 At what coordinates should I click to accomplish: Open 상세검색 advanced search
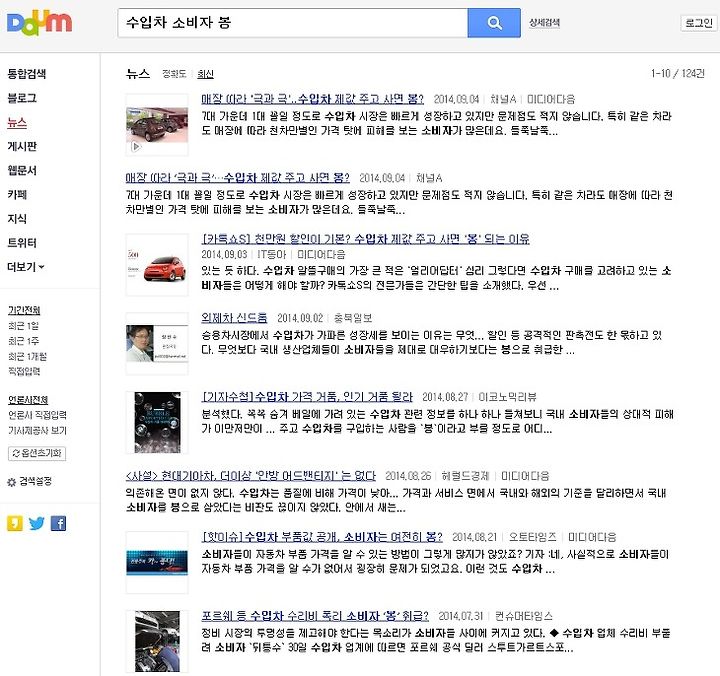point(544,23)
